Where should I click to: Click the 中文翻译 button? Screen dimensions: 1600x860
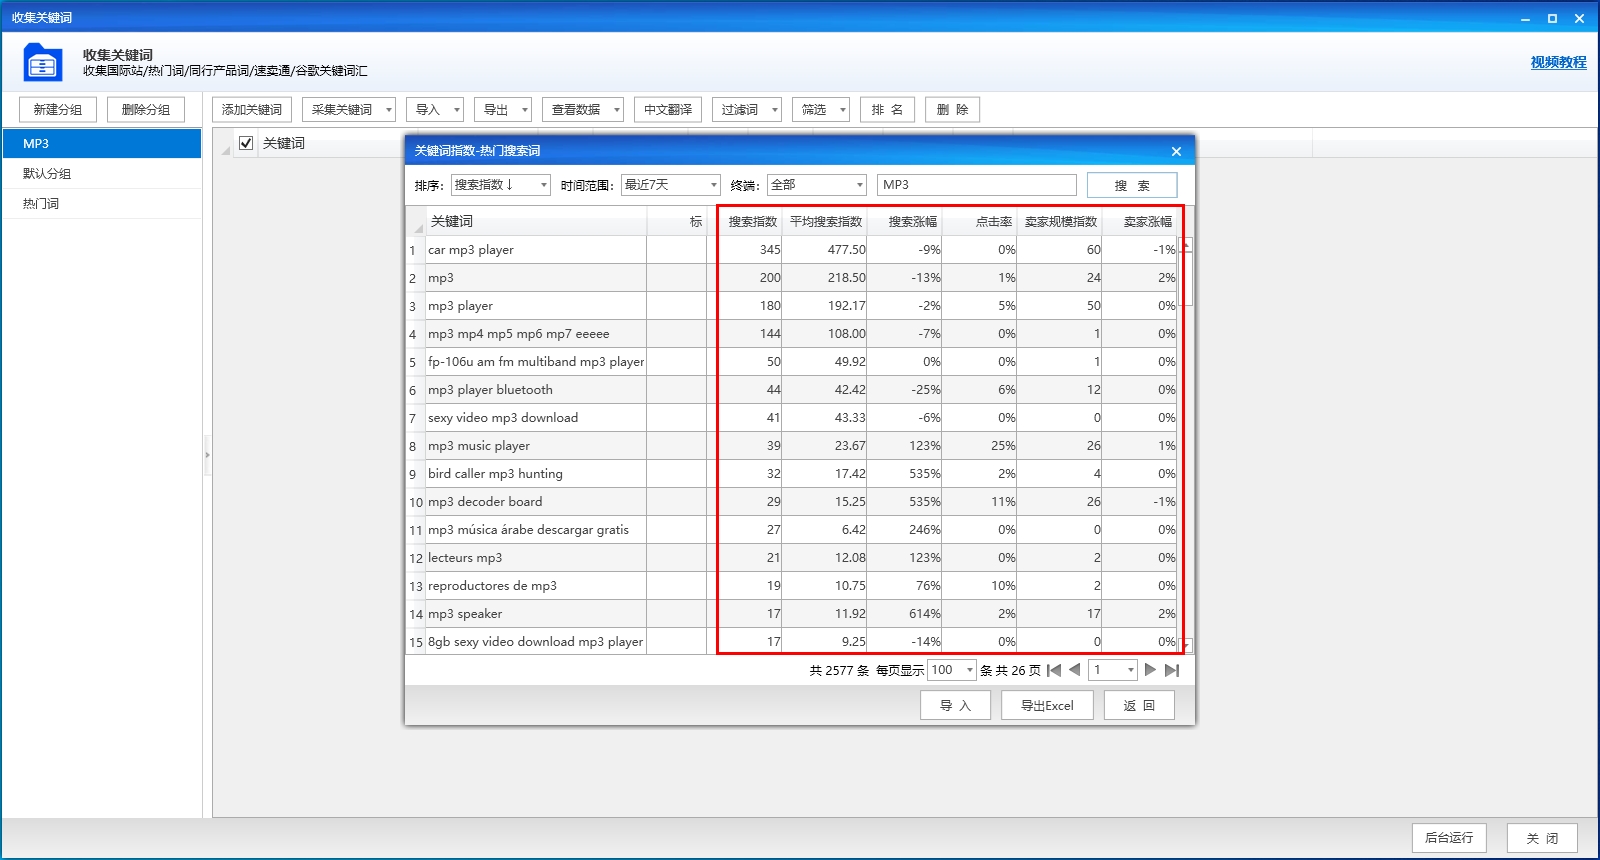[668, 110]
